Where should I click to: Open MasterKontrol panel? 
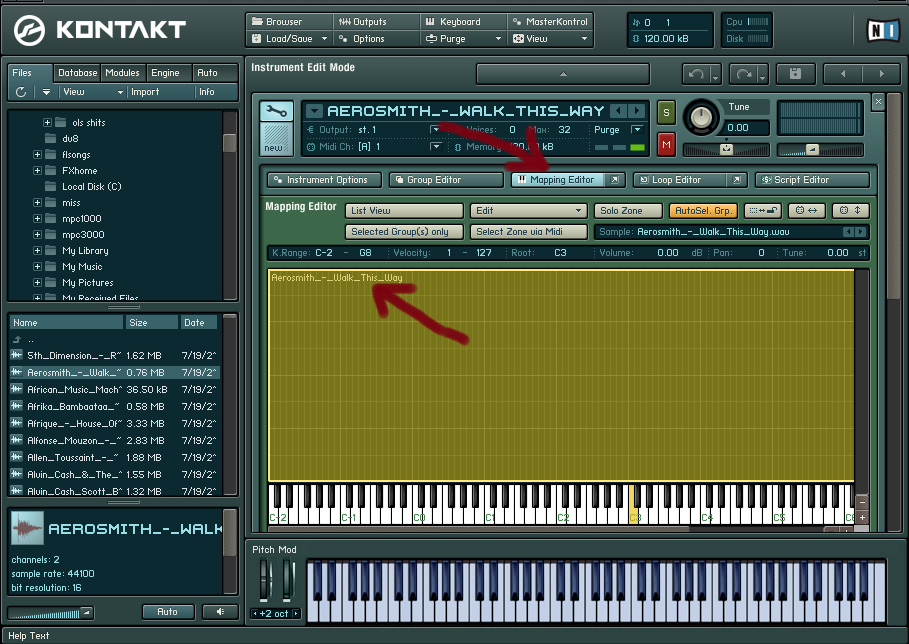click(x=550, y=21)
